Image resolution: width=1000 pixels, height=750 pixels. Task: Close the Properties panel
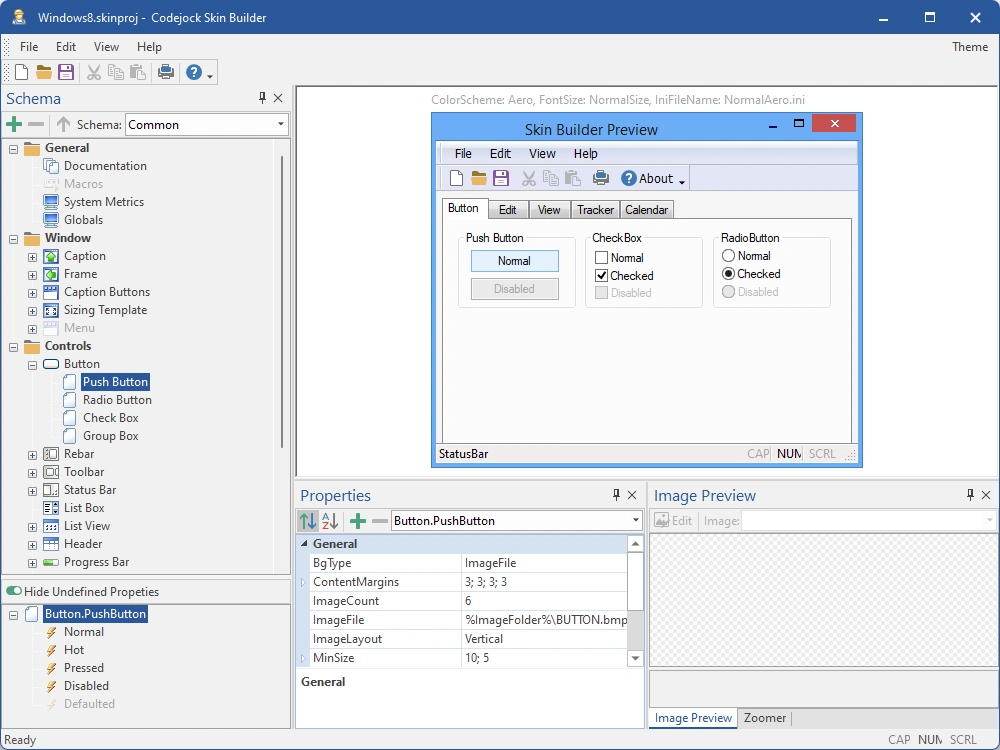(x=632, y=495)
